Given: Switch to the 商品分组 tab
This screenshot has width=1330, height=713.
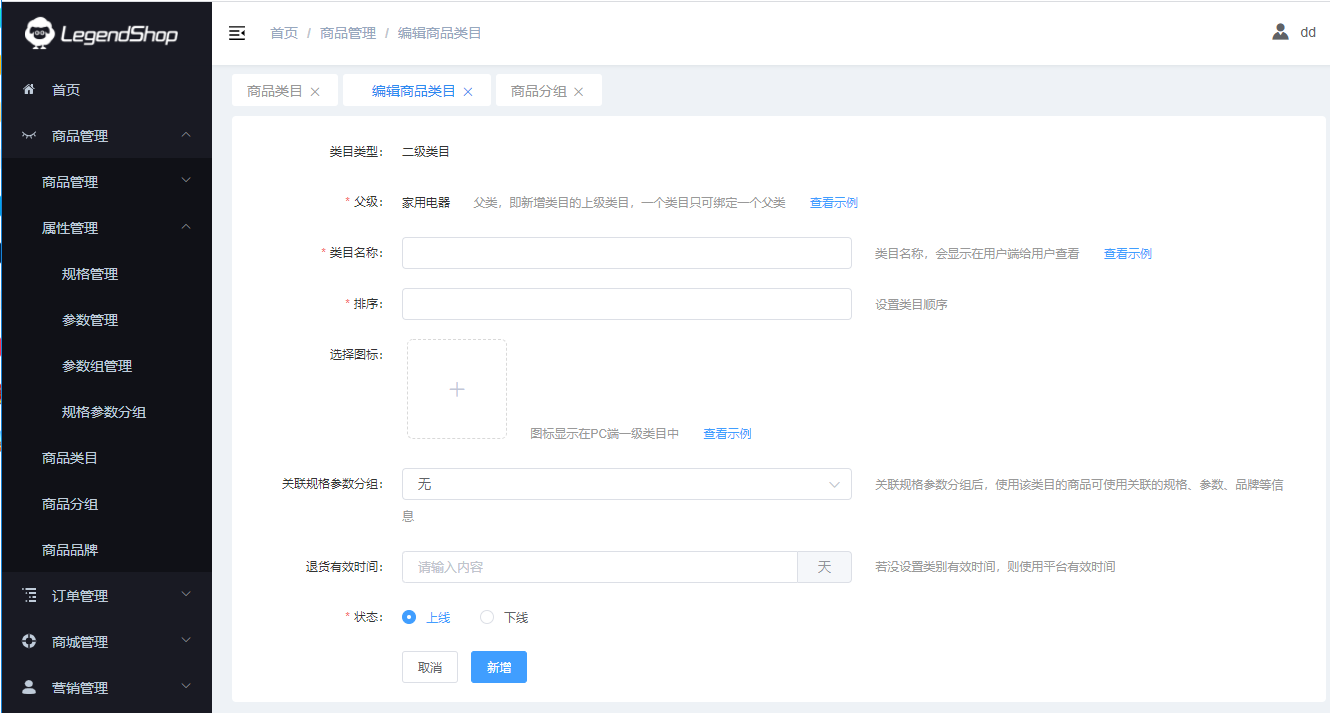Looking at the screenshot, I should (x=538, y=91).
